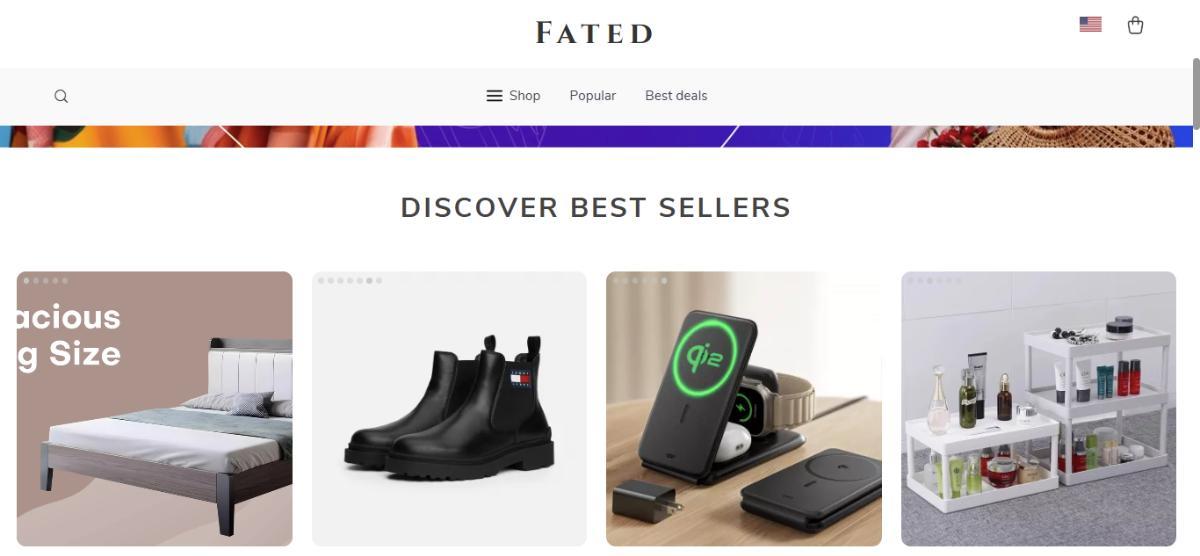1200x556 pixels.
Task: Click the US flag country selector
Action: tap(1090, 25)
